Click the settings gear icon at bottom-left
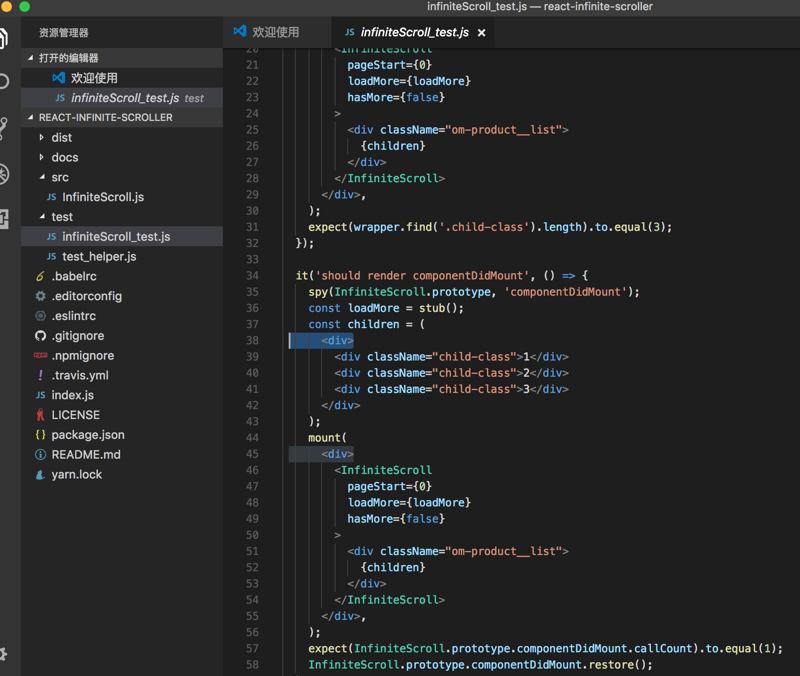The image size is (800, 676). pyautogui.click(x=4, y=654)
